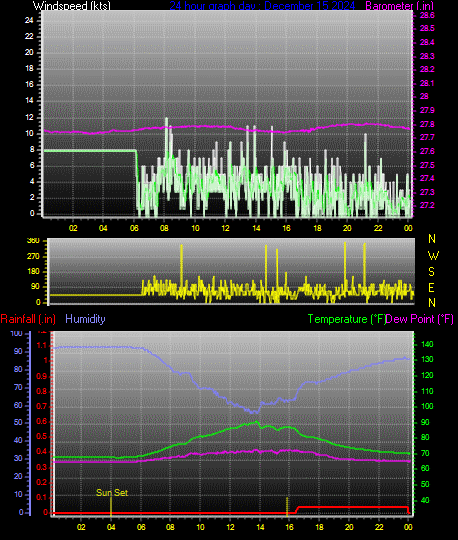Click the compass letter S
458x540 pixels.
[431, 272]
